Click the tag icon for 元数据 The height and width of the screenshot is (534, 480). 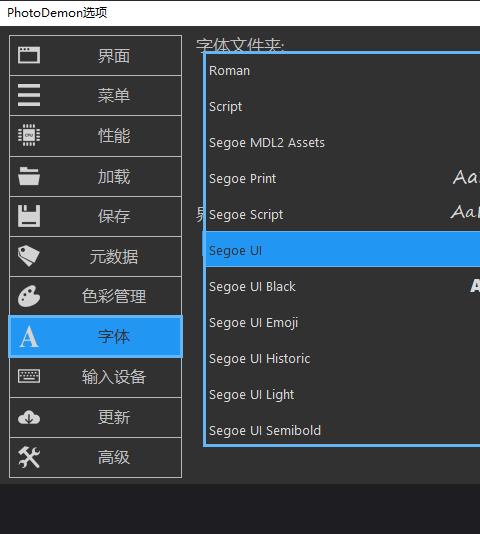coord(29,256)
